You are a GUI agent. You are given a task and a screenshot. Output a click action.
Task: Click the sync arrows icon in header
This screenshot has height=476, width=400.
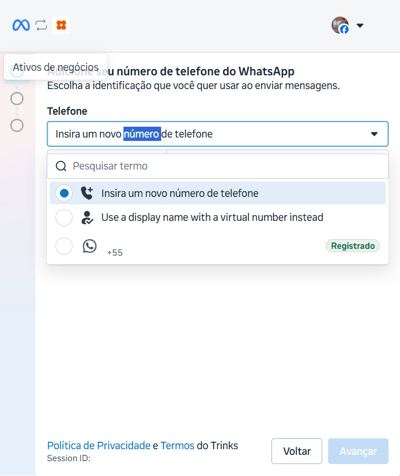(41, 25)
